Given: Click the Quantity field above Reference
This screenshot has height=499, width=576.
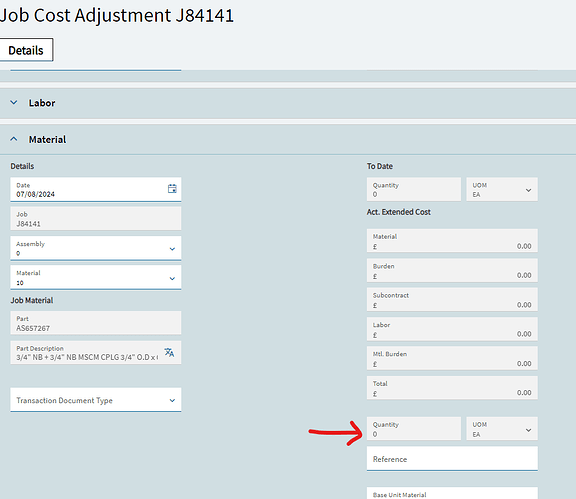Looking at the screenshot, I should pyautogui.click(x=414, y=429).
